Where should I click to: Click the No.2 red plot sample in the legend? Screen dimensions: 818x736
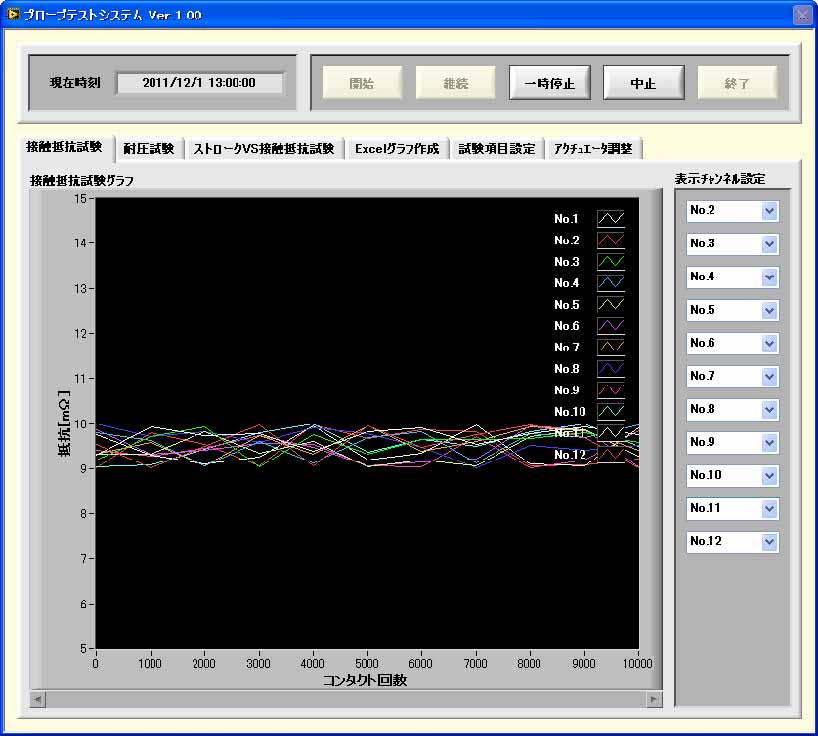point(611,240)
